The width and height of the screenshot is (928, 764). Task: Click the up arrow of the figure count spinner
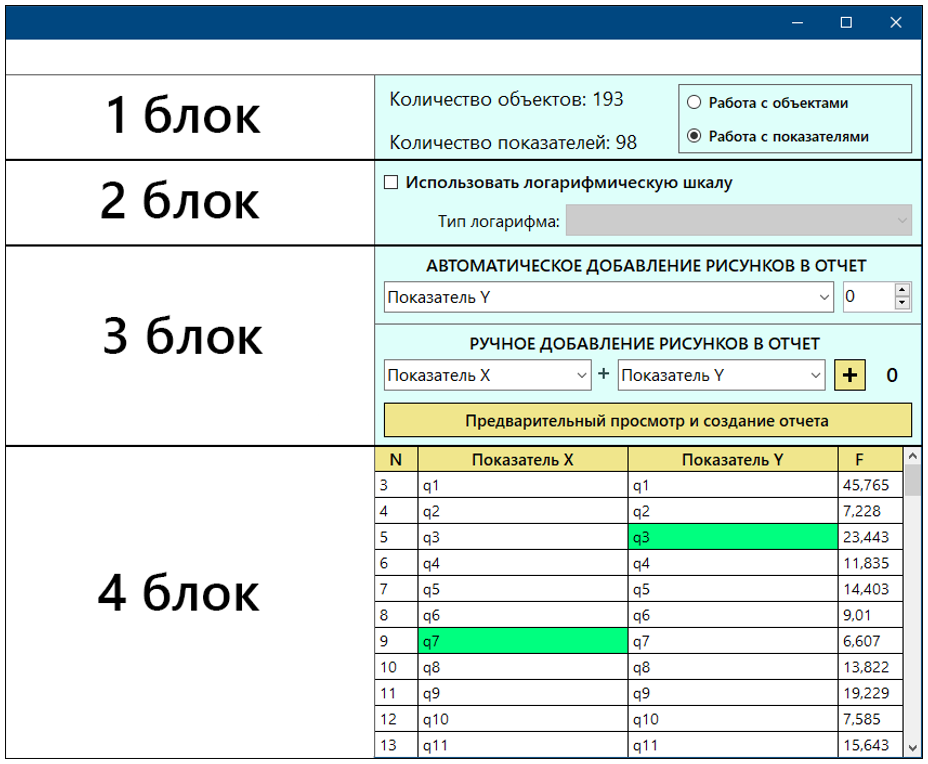[901, 291]
